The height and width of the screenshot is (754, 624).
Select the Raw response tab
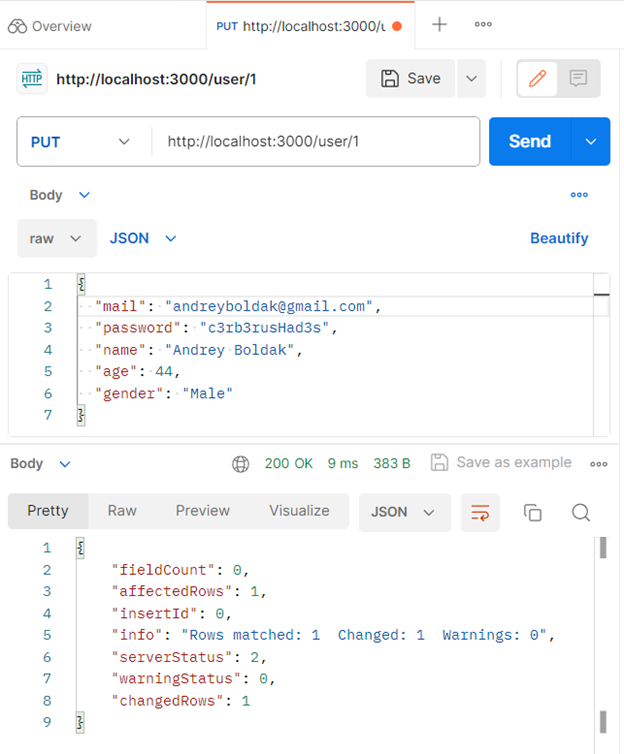pyautogui.click(x=122, y=511)
